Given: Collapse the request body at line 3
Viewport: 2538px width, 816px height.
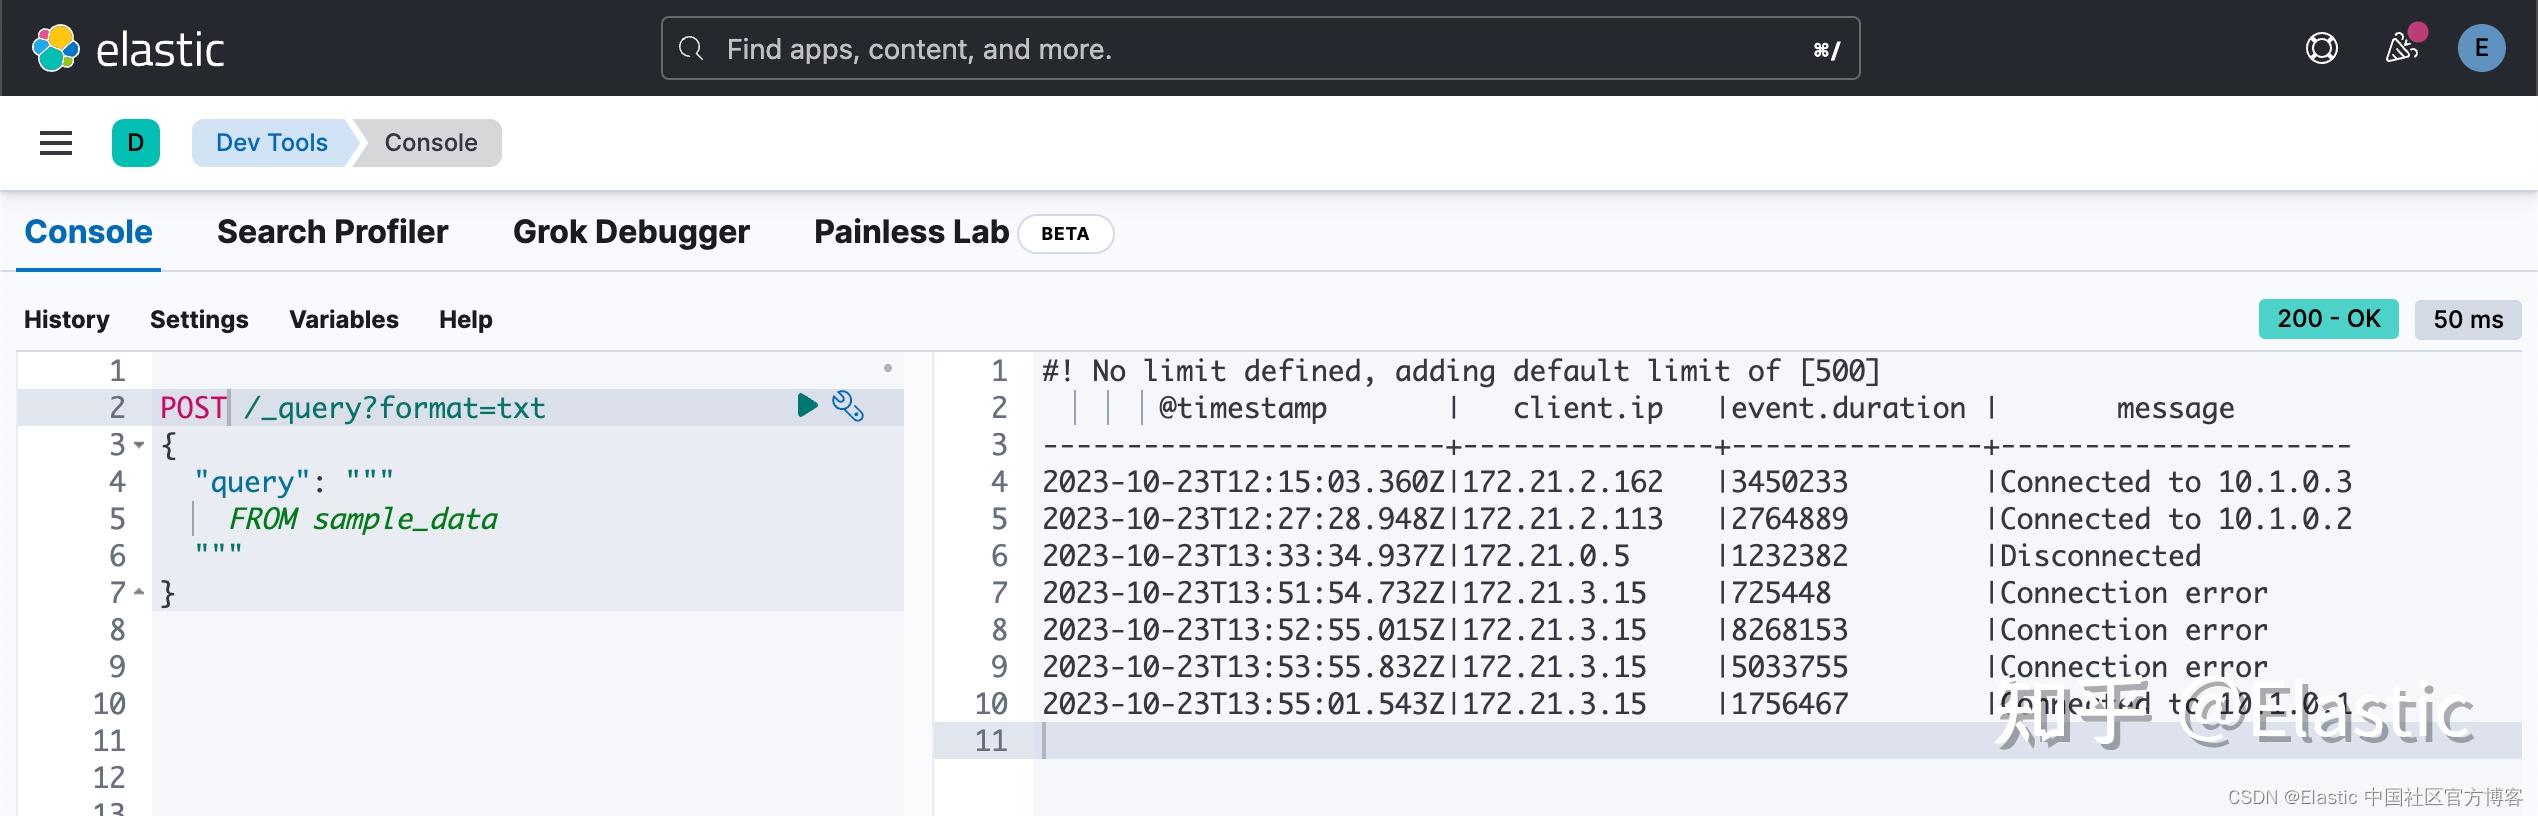Looking at the screenshot, I should 138,446.
